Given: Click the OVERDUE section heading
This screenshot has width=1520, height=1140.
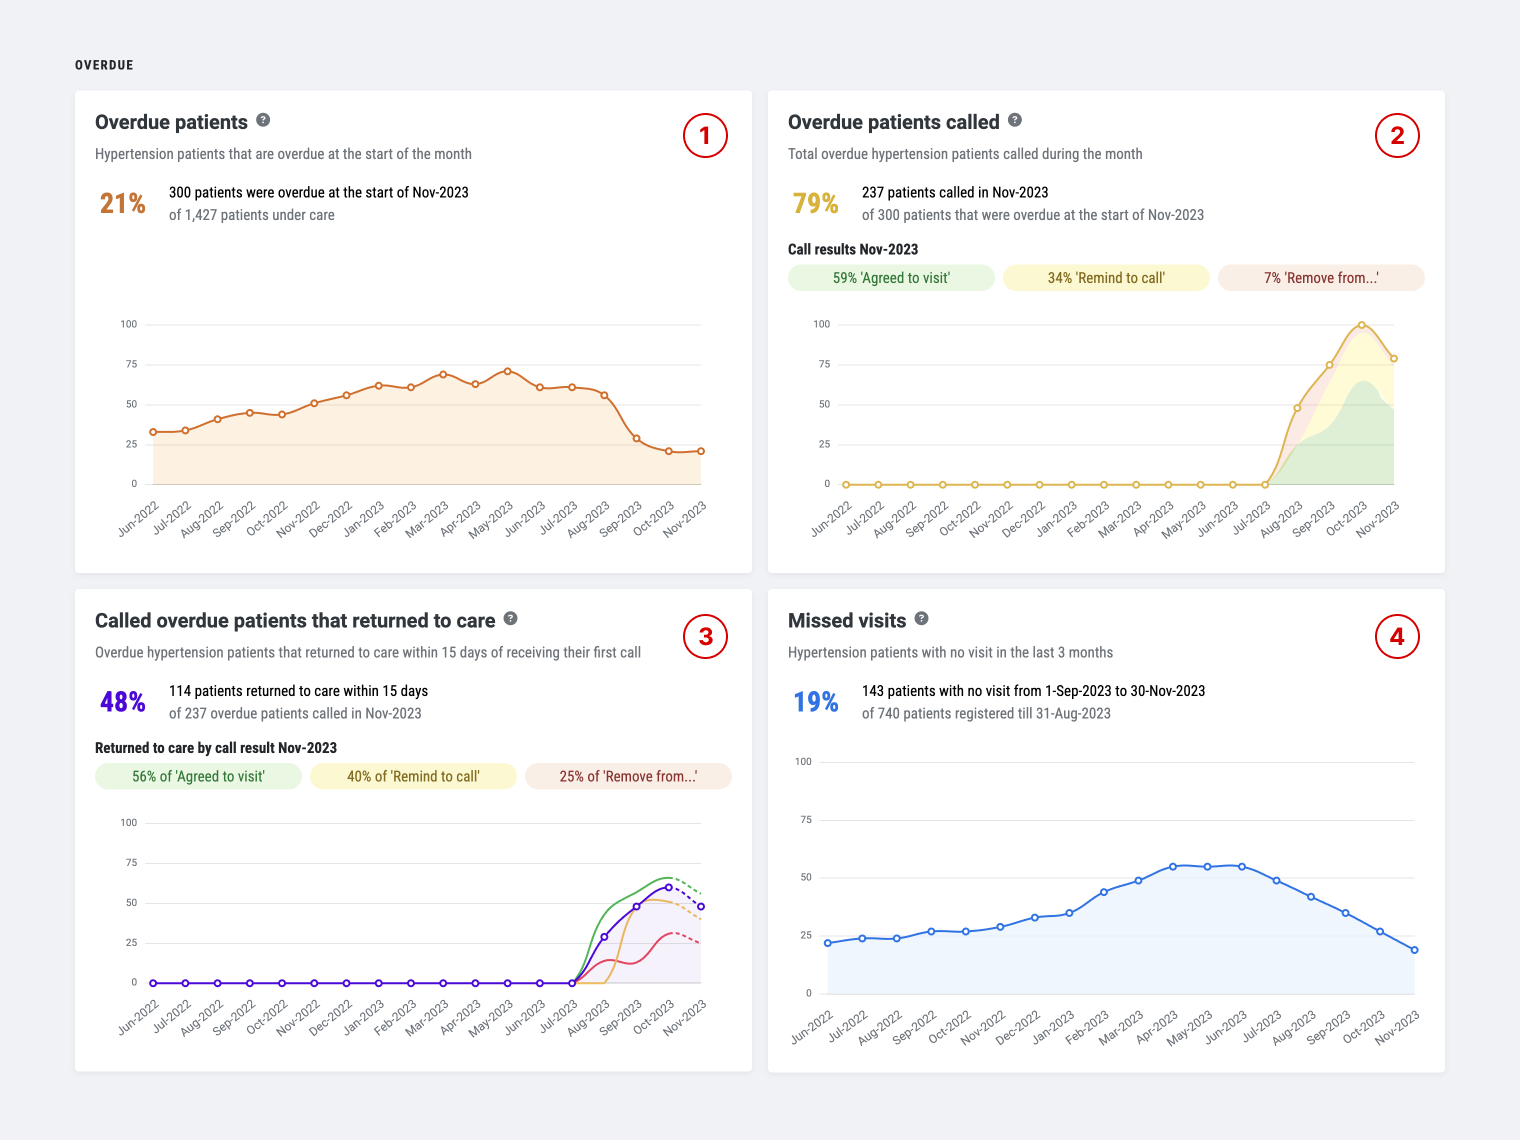Looking at the screenshot, I should 104,65.
